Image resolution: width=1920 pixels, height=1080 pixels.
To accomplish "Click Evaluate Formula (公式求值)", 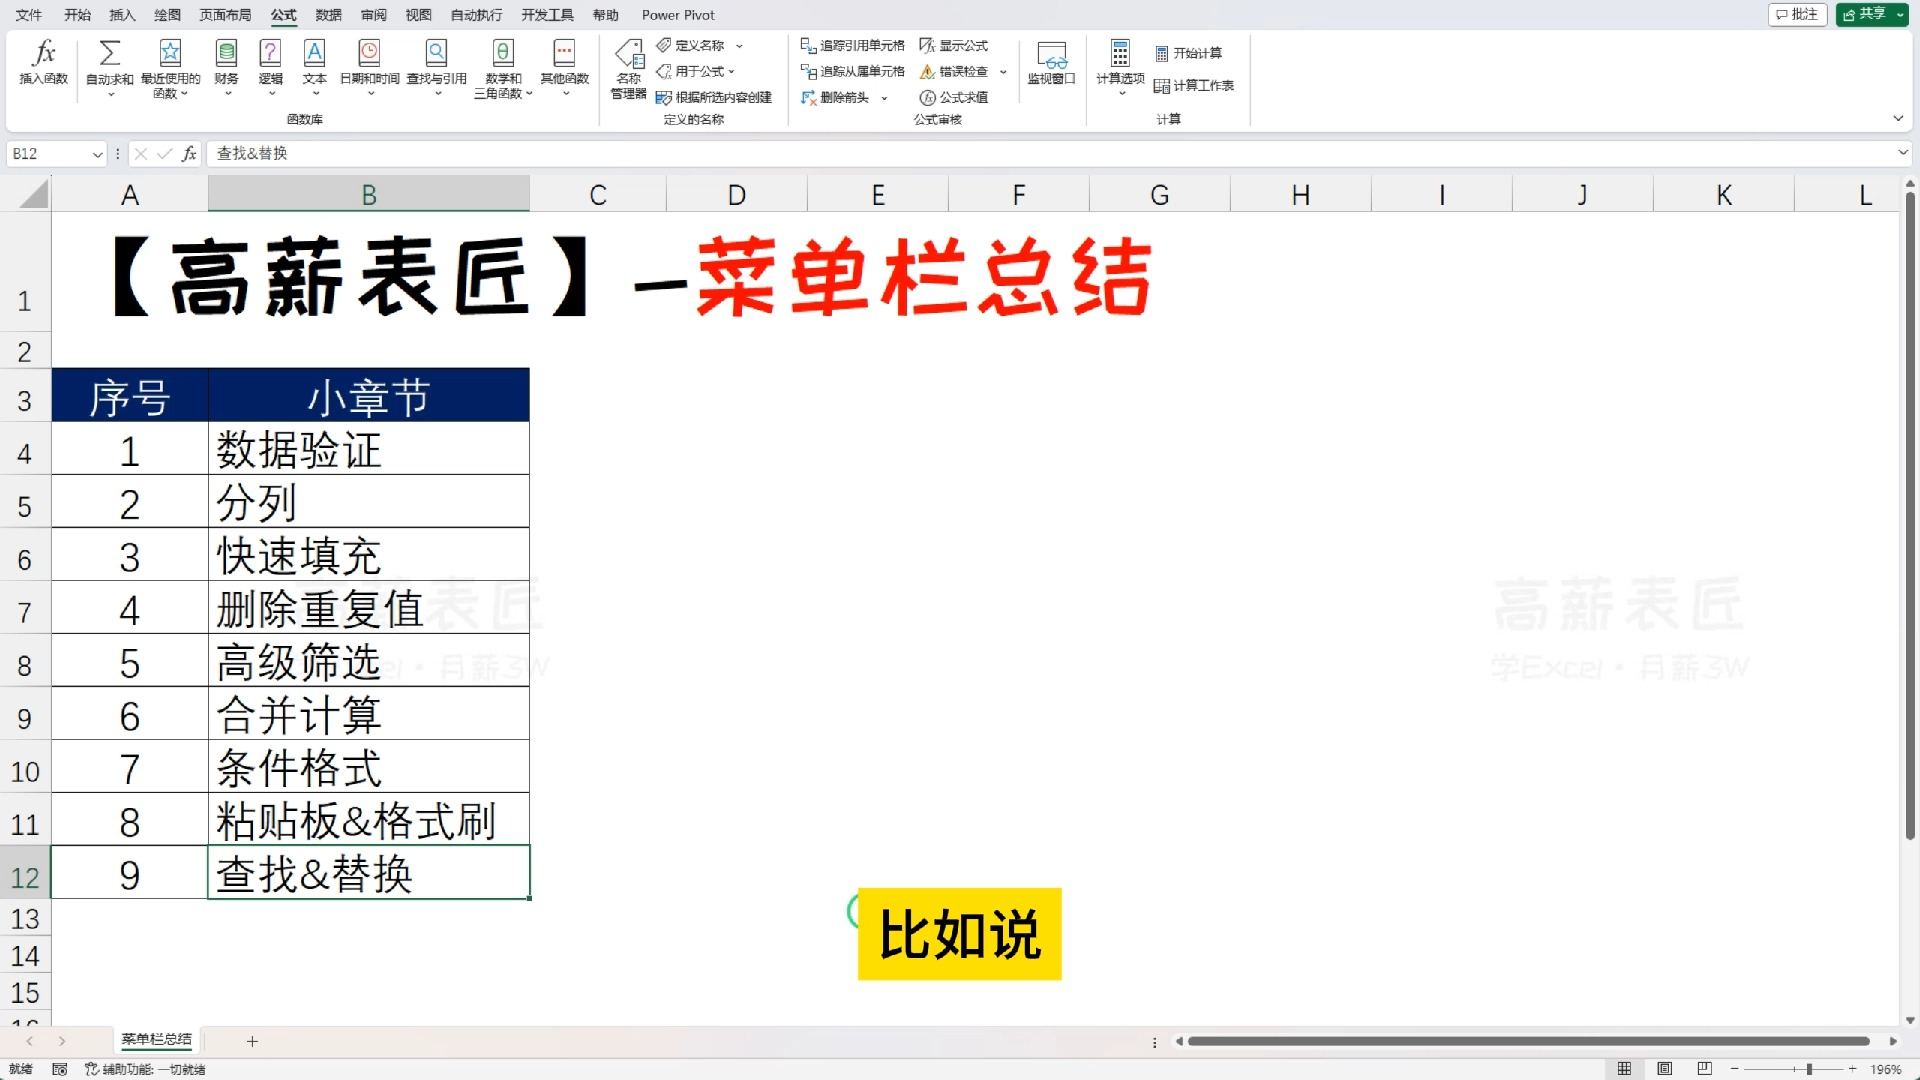I will click(954, 97).
